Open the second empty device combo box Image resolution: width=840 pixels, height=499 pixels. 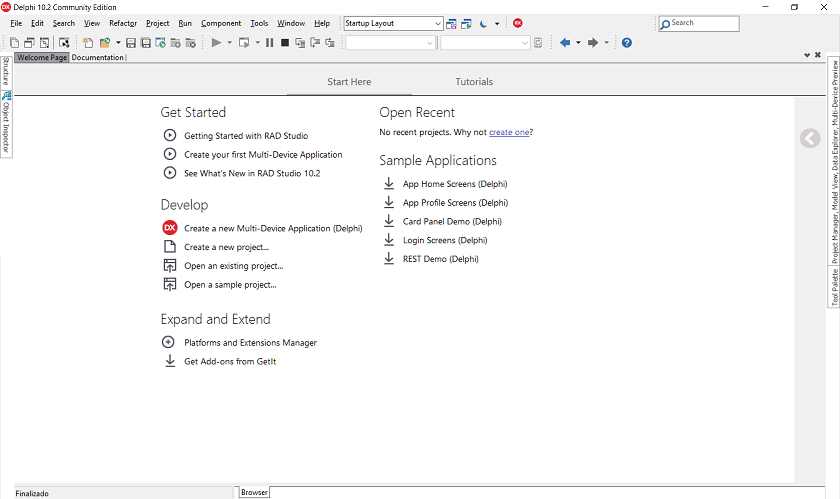(x=485, y=42)
